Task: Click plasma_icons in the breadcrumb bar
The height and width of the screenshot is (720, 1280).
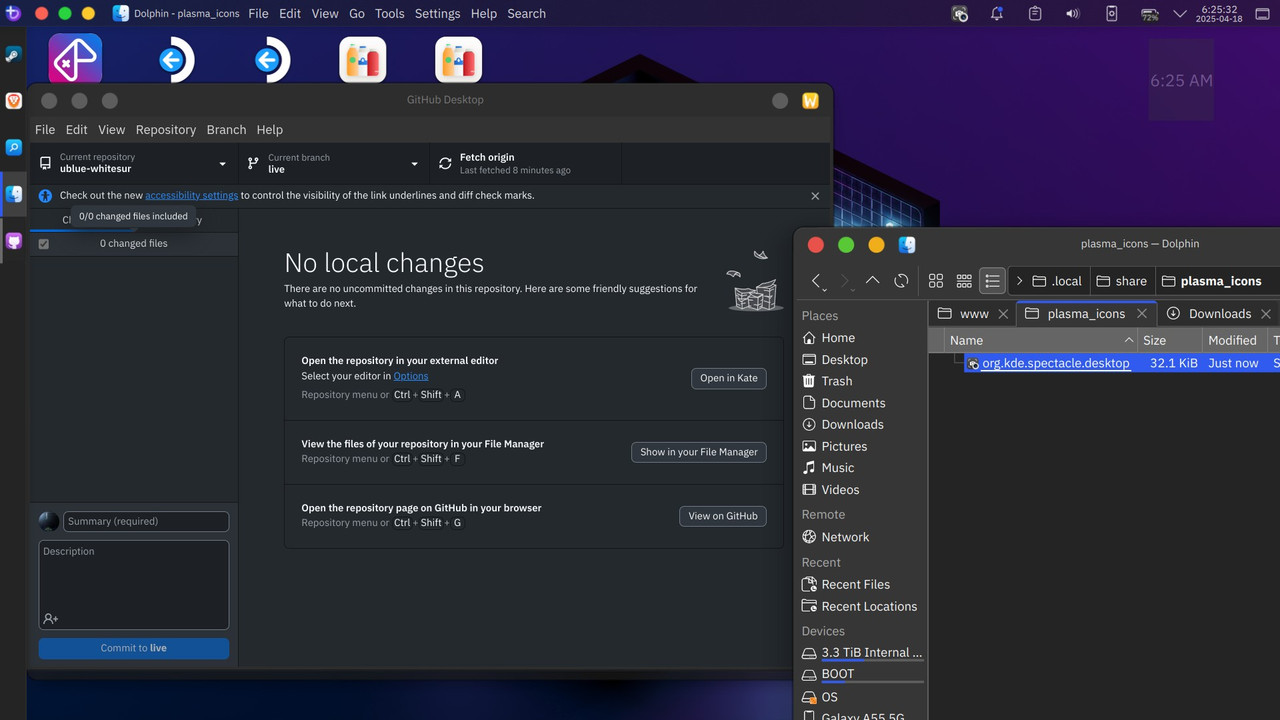Action: [x=1211, y=281]
